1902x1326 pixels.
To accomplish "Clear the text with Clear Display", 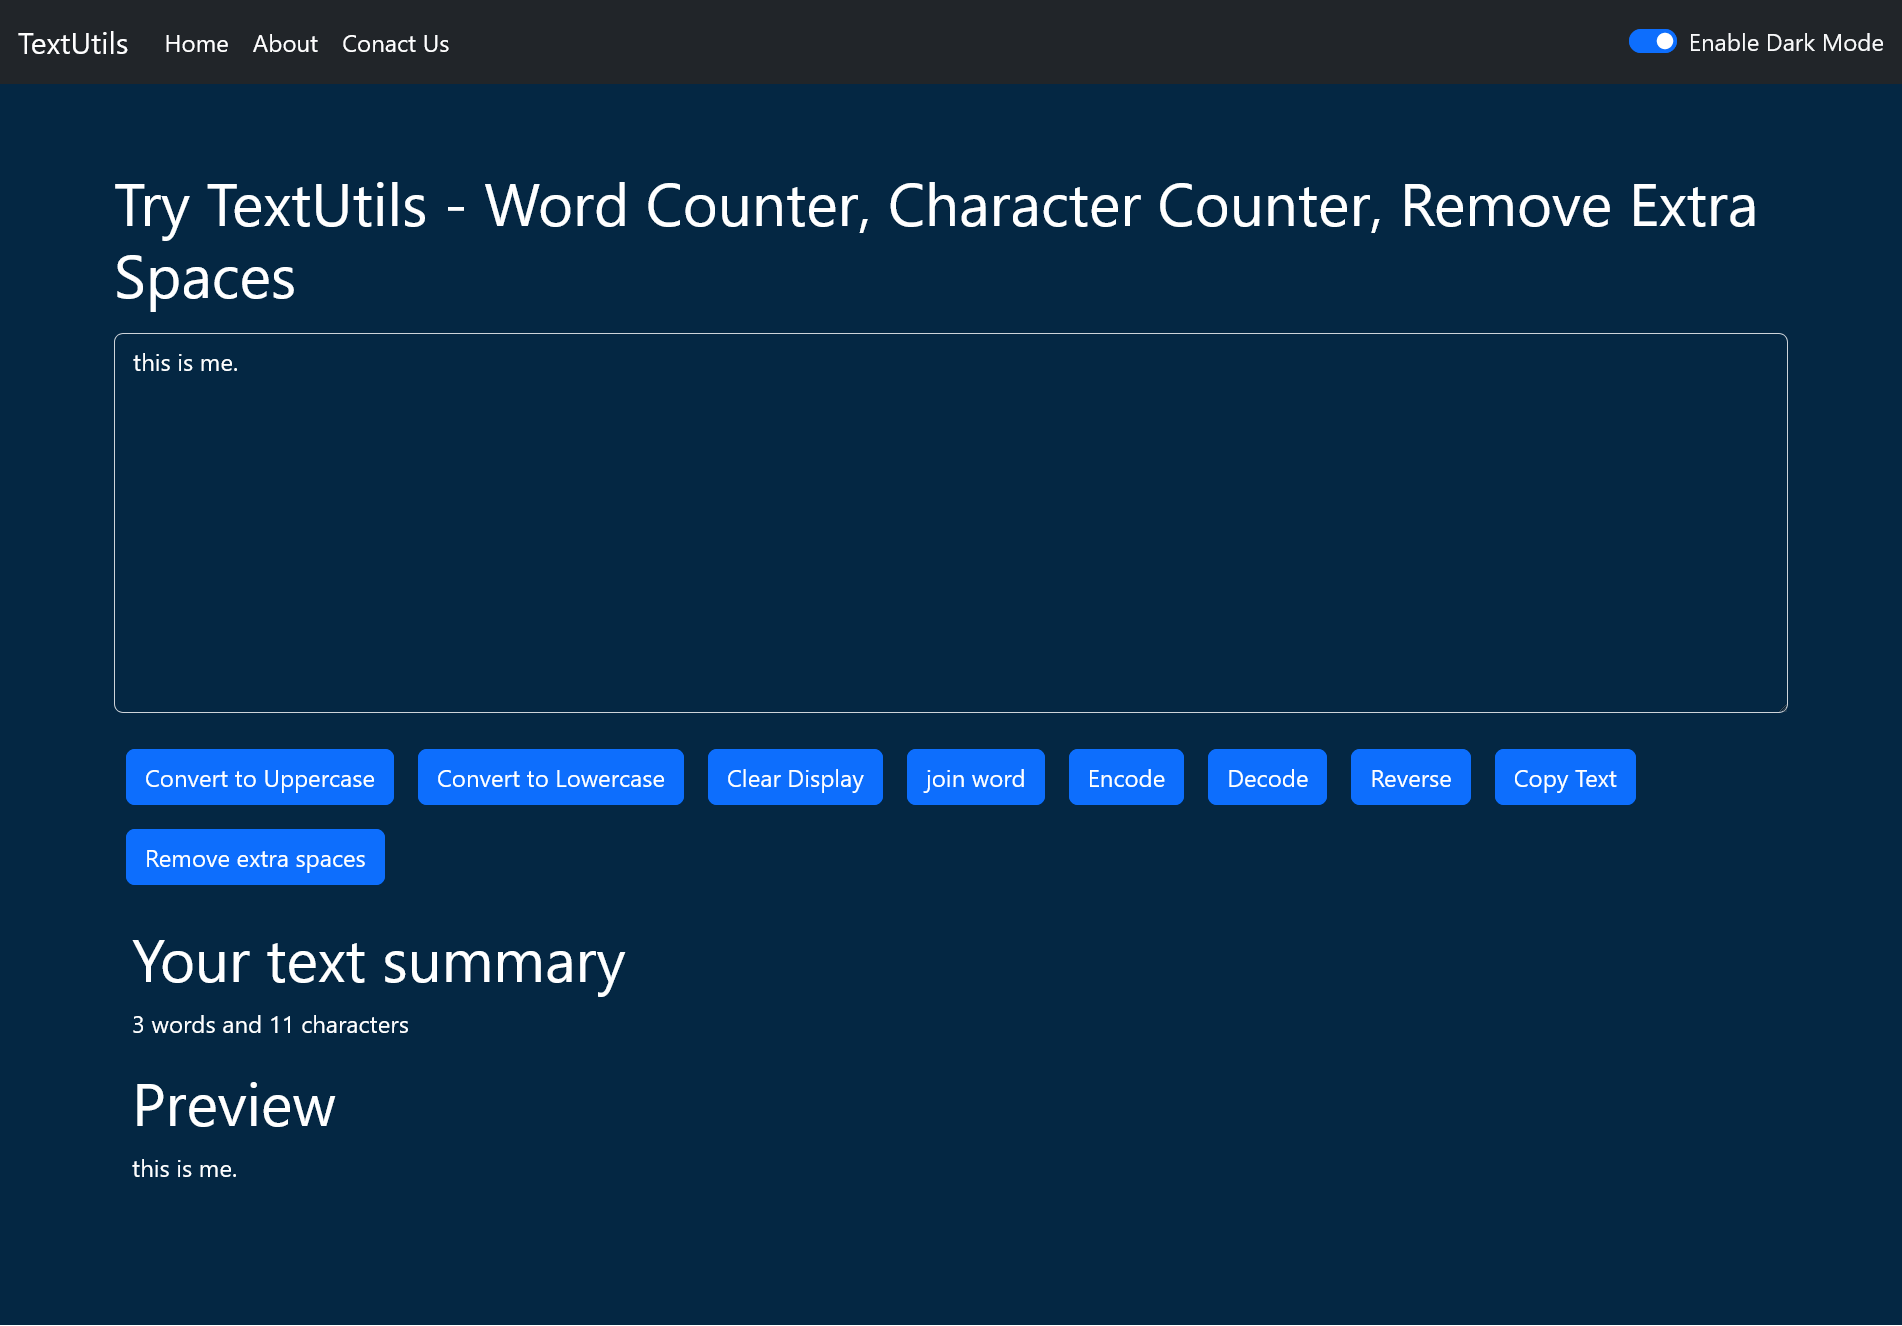I will [x=795, y=777].
